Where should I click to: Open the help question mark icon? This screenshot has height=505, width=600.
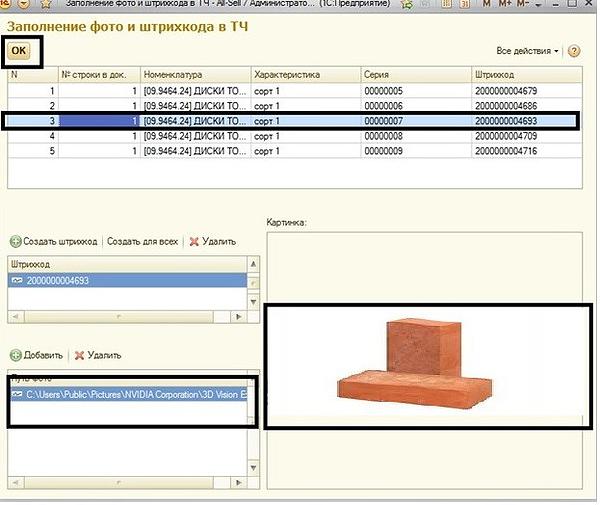coord(574,50)
